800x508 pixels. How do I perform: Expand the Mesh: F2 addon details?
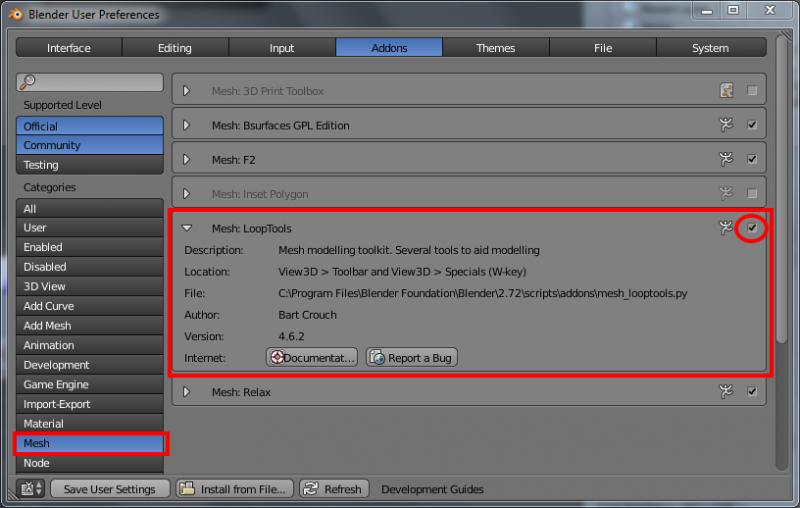tap(187, 159)
